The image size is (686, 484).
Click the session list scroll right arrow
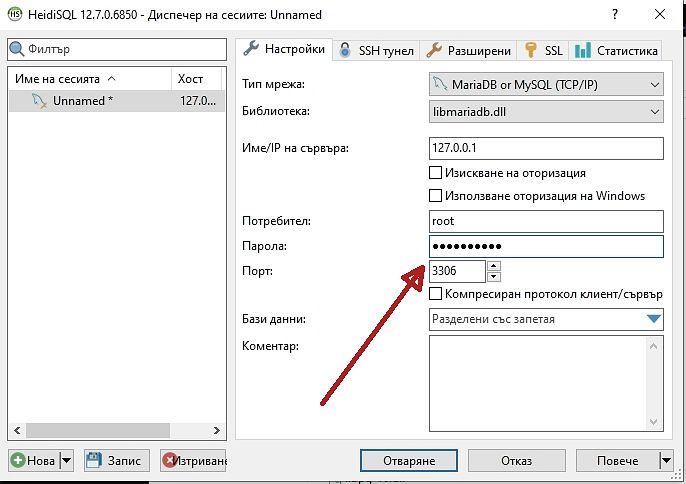(x=216, y=430)
